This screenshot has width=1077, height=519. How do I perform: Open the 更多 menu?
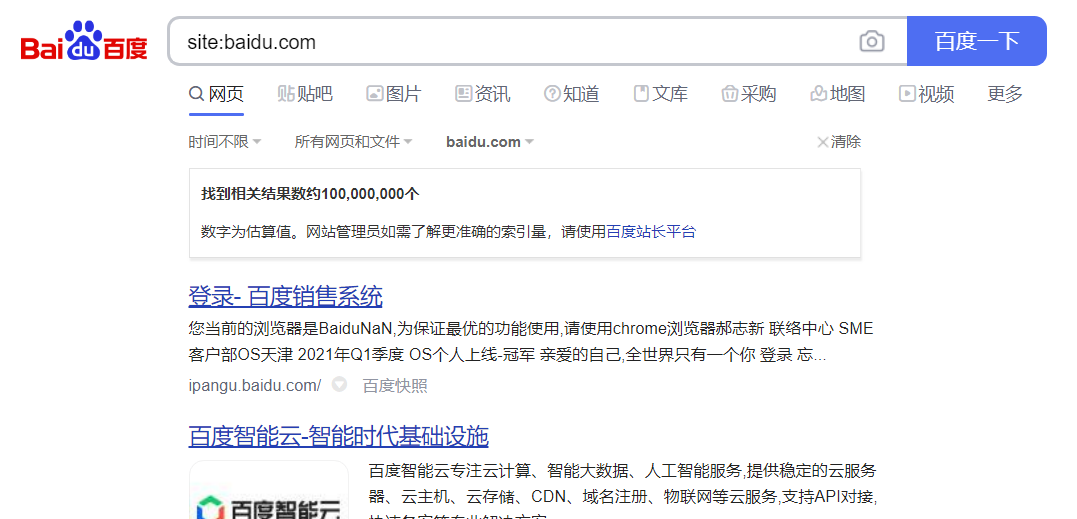tap(1005, 93)
